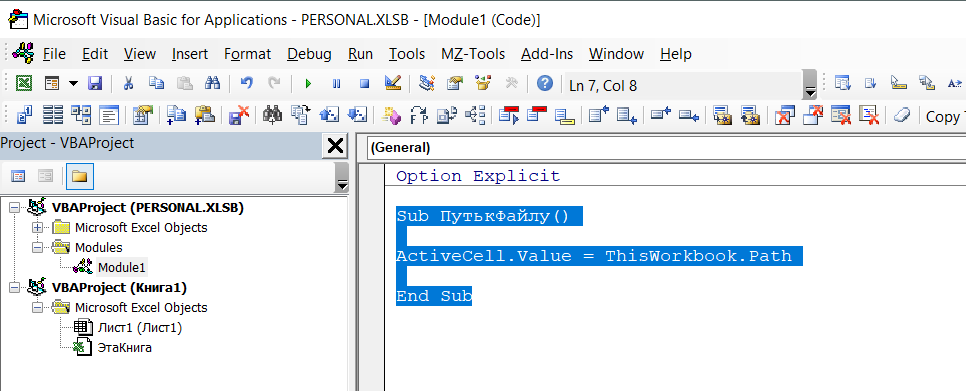Open the Insert UserForm dropdown arrow
Image resolution: width=966 pixels, height=391 pixels.
pos(73,84)
